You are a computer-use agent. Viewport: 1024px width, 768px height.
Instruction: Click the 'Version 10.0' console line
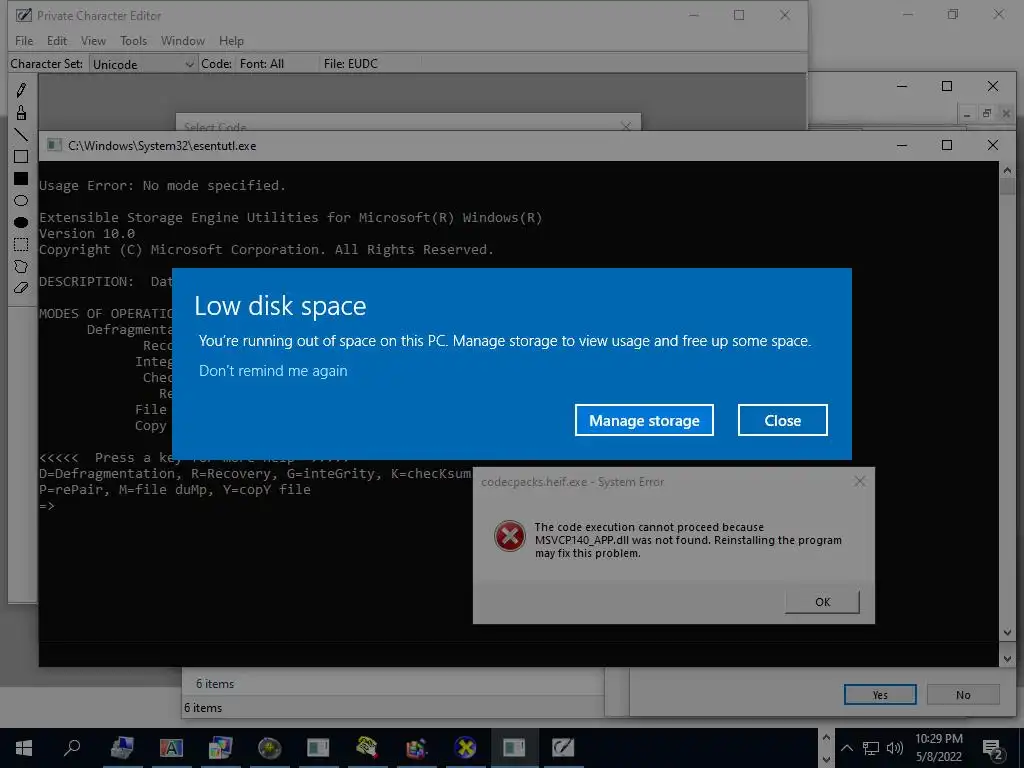click(87, 233)
